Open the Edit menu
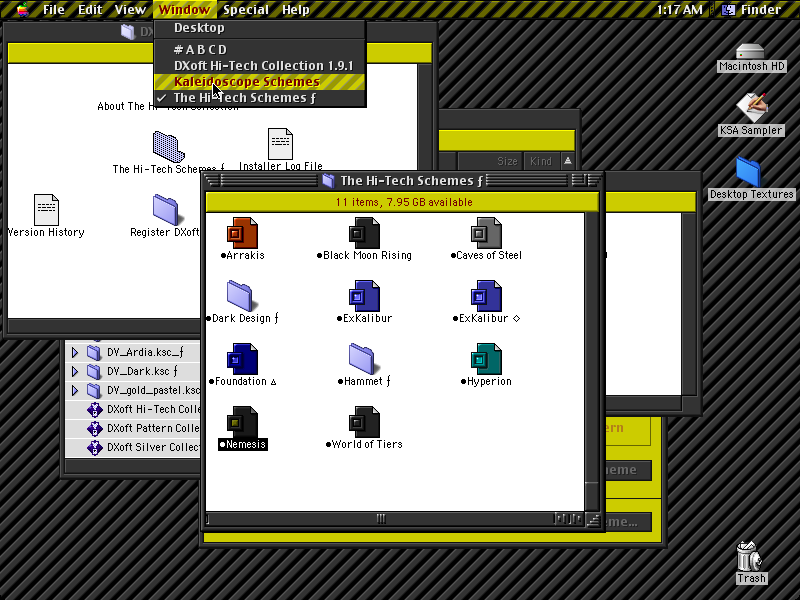 pyautogui.click(x=90, y=9)
